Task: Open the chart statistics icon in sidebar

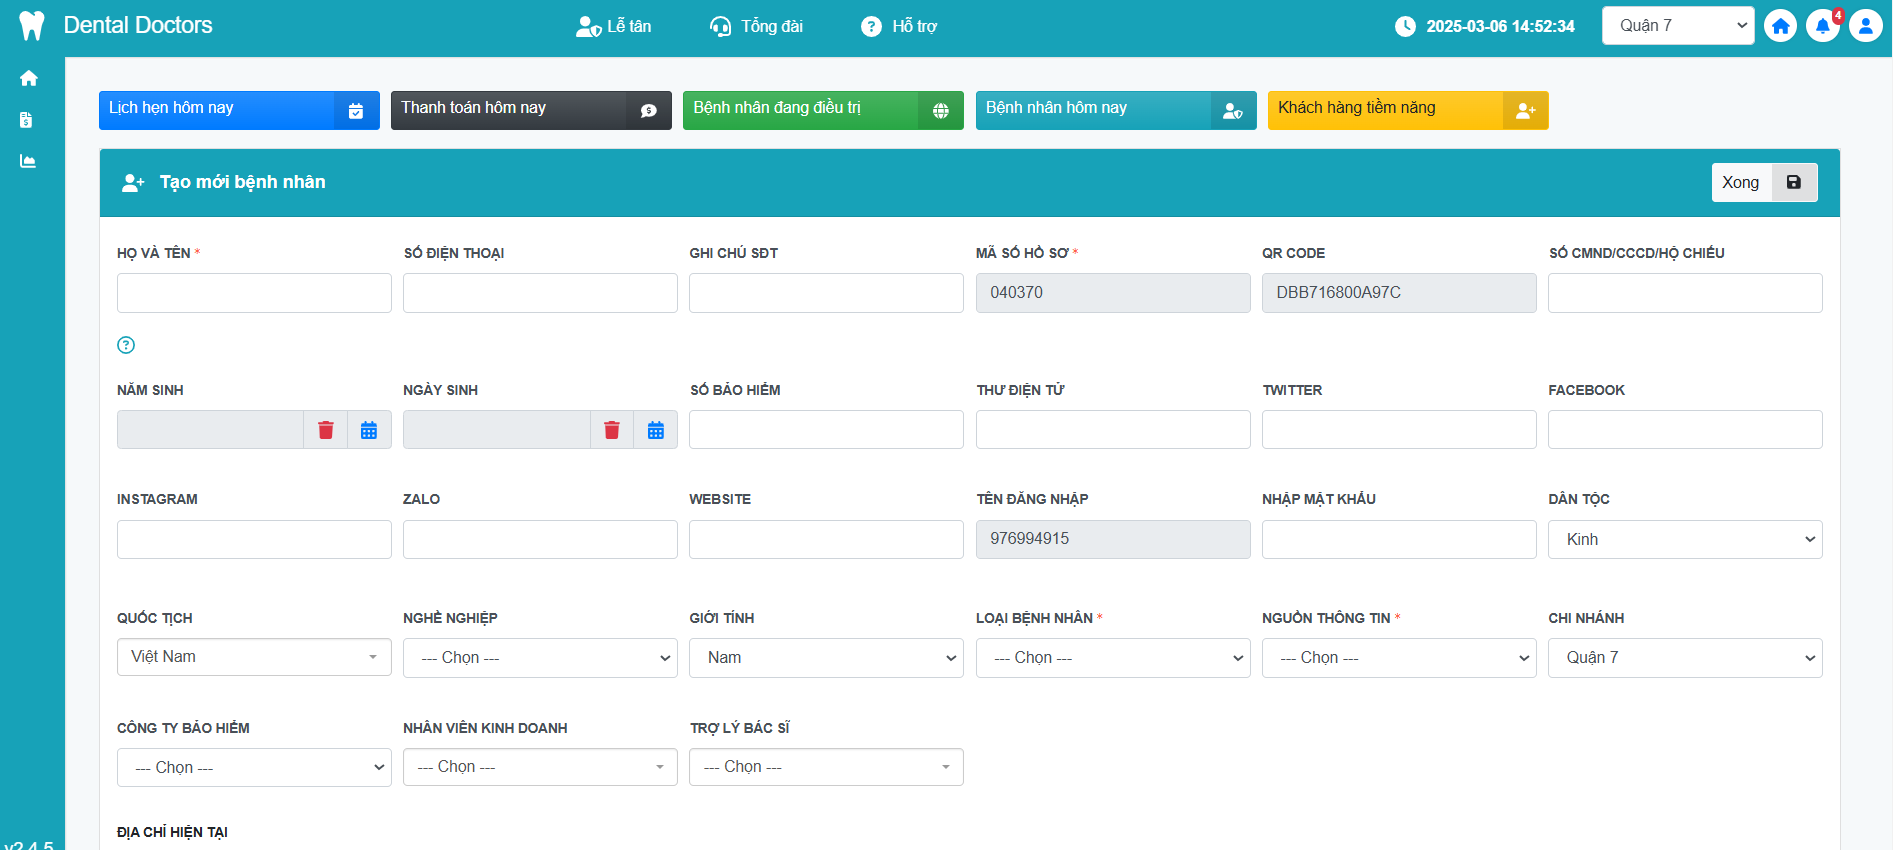Action: [x=28, y=161]
